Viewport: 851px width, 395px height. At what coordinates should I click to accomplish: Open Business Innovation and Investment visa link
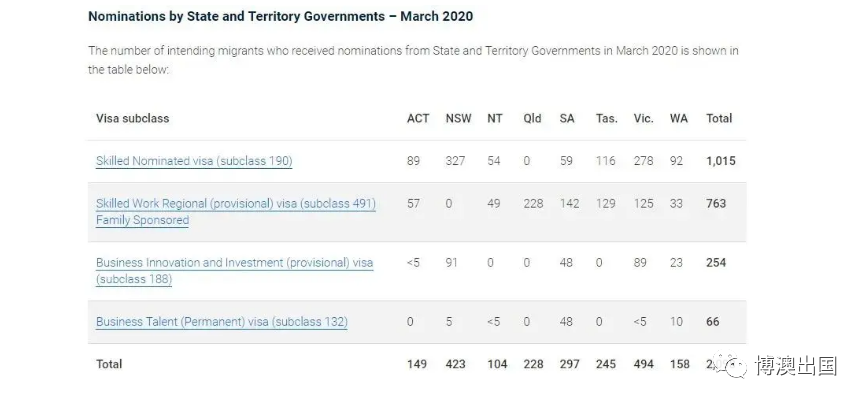(234, 271)
